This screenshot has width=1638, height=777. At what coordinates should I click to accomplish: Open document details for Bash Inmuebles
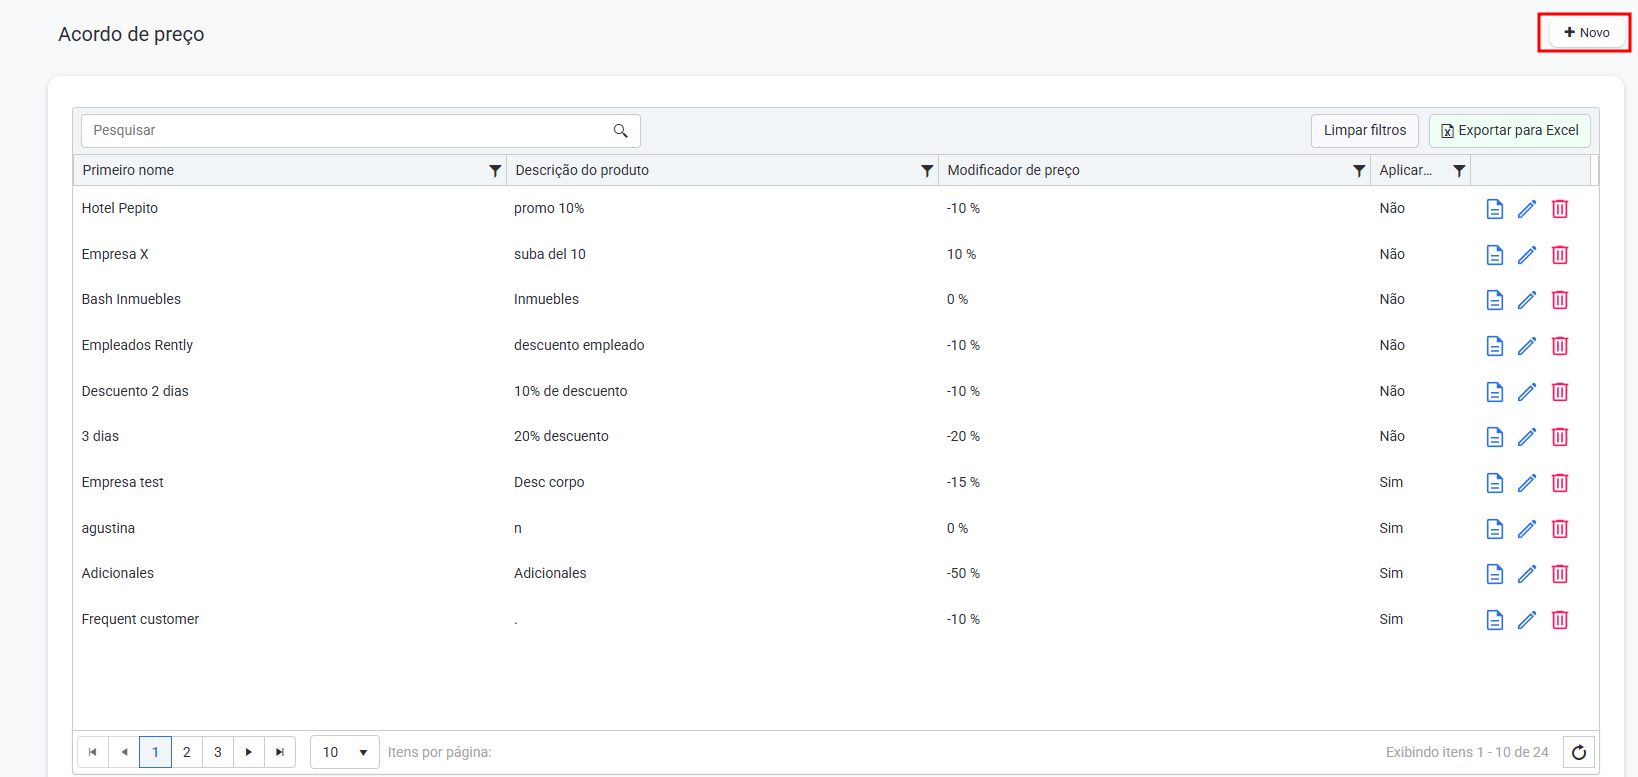tap(1494, 300)
